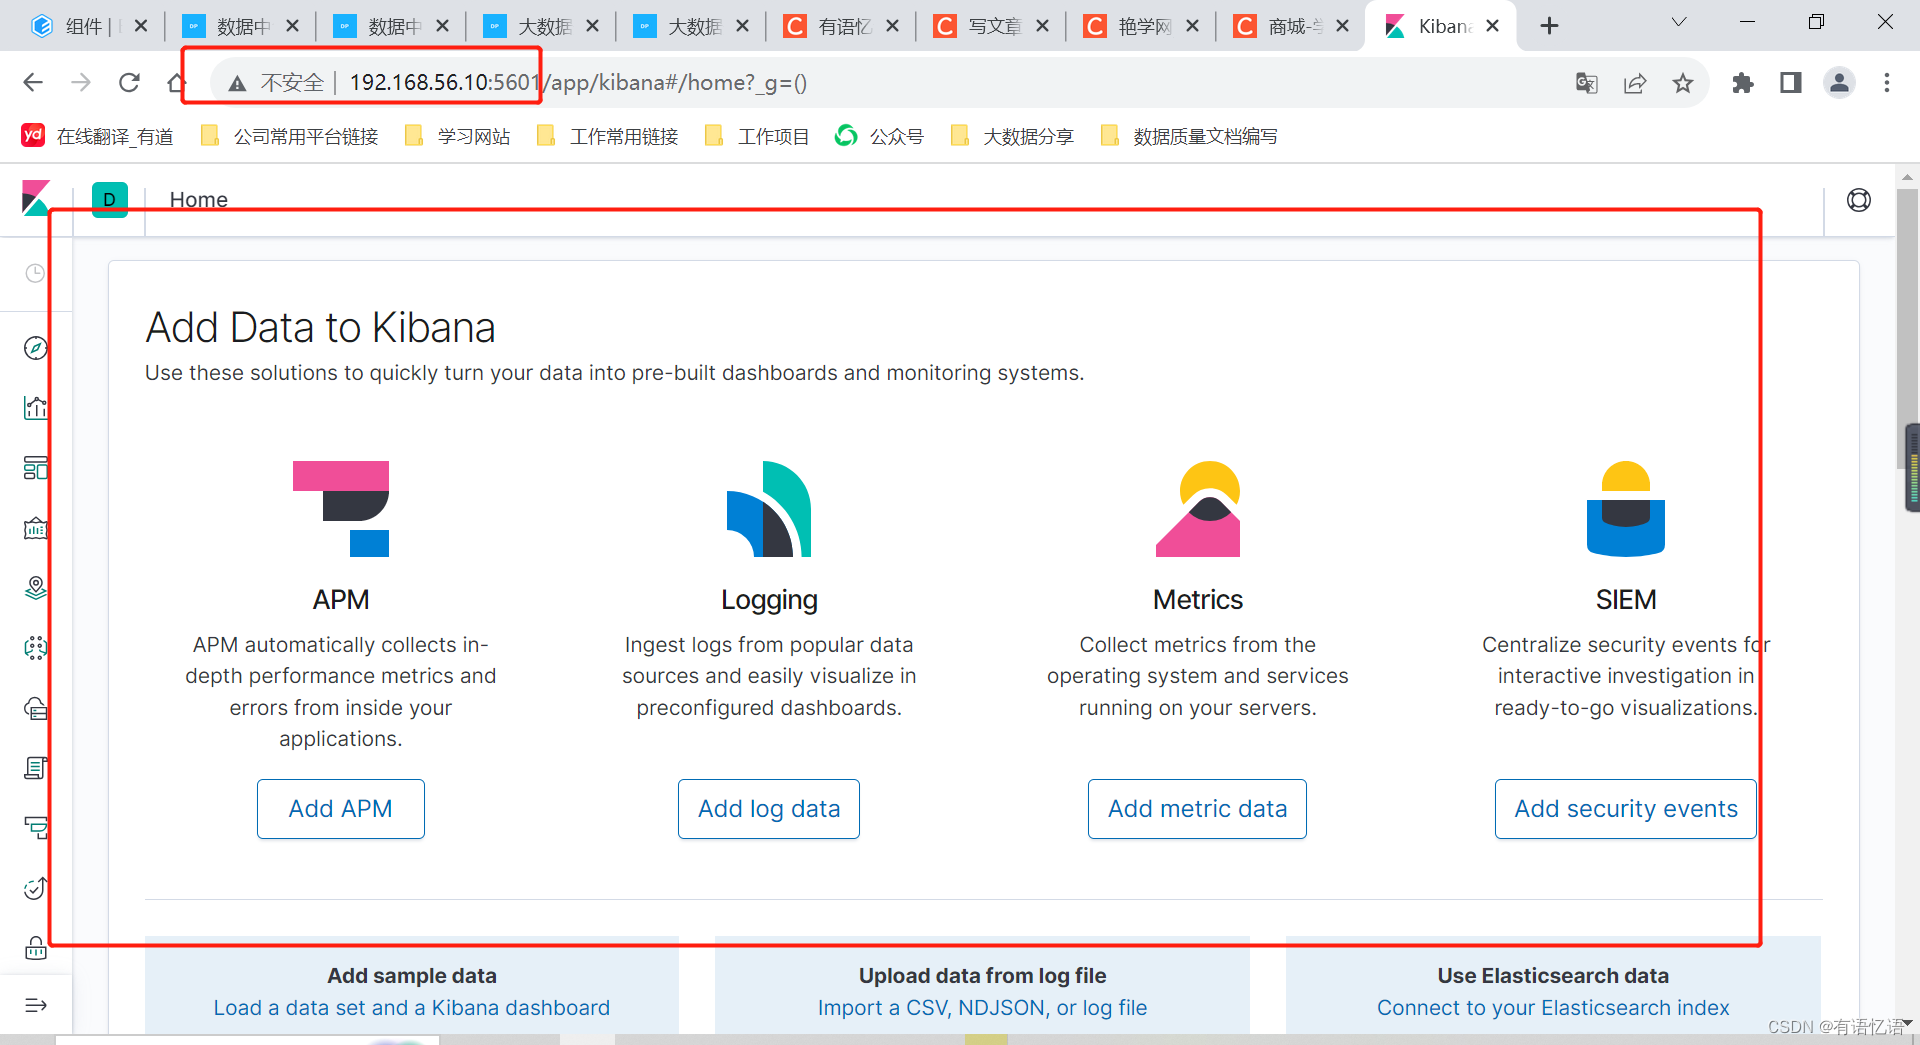
Task: Open APM icon in sidebar
Action: point(35,828)
